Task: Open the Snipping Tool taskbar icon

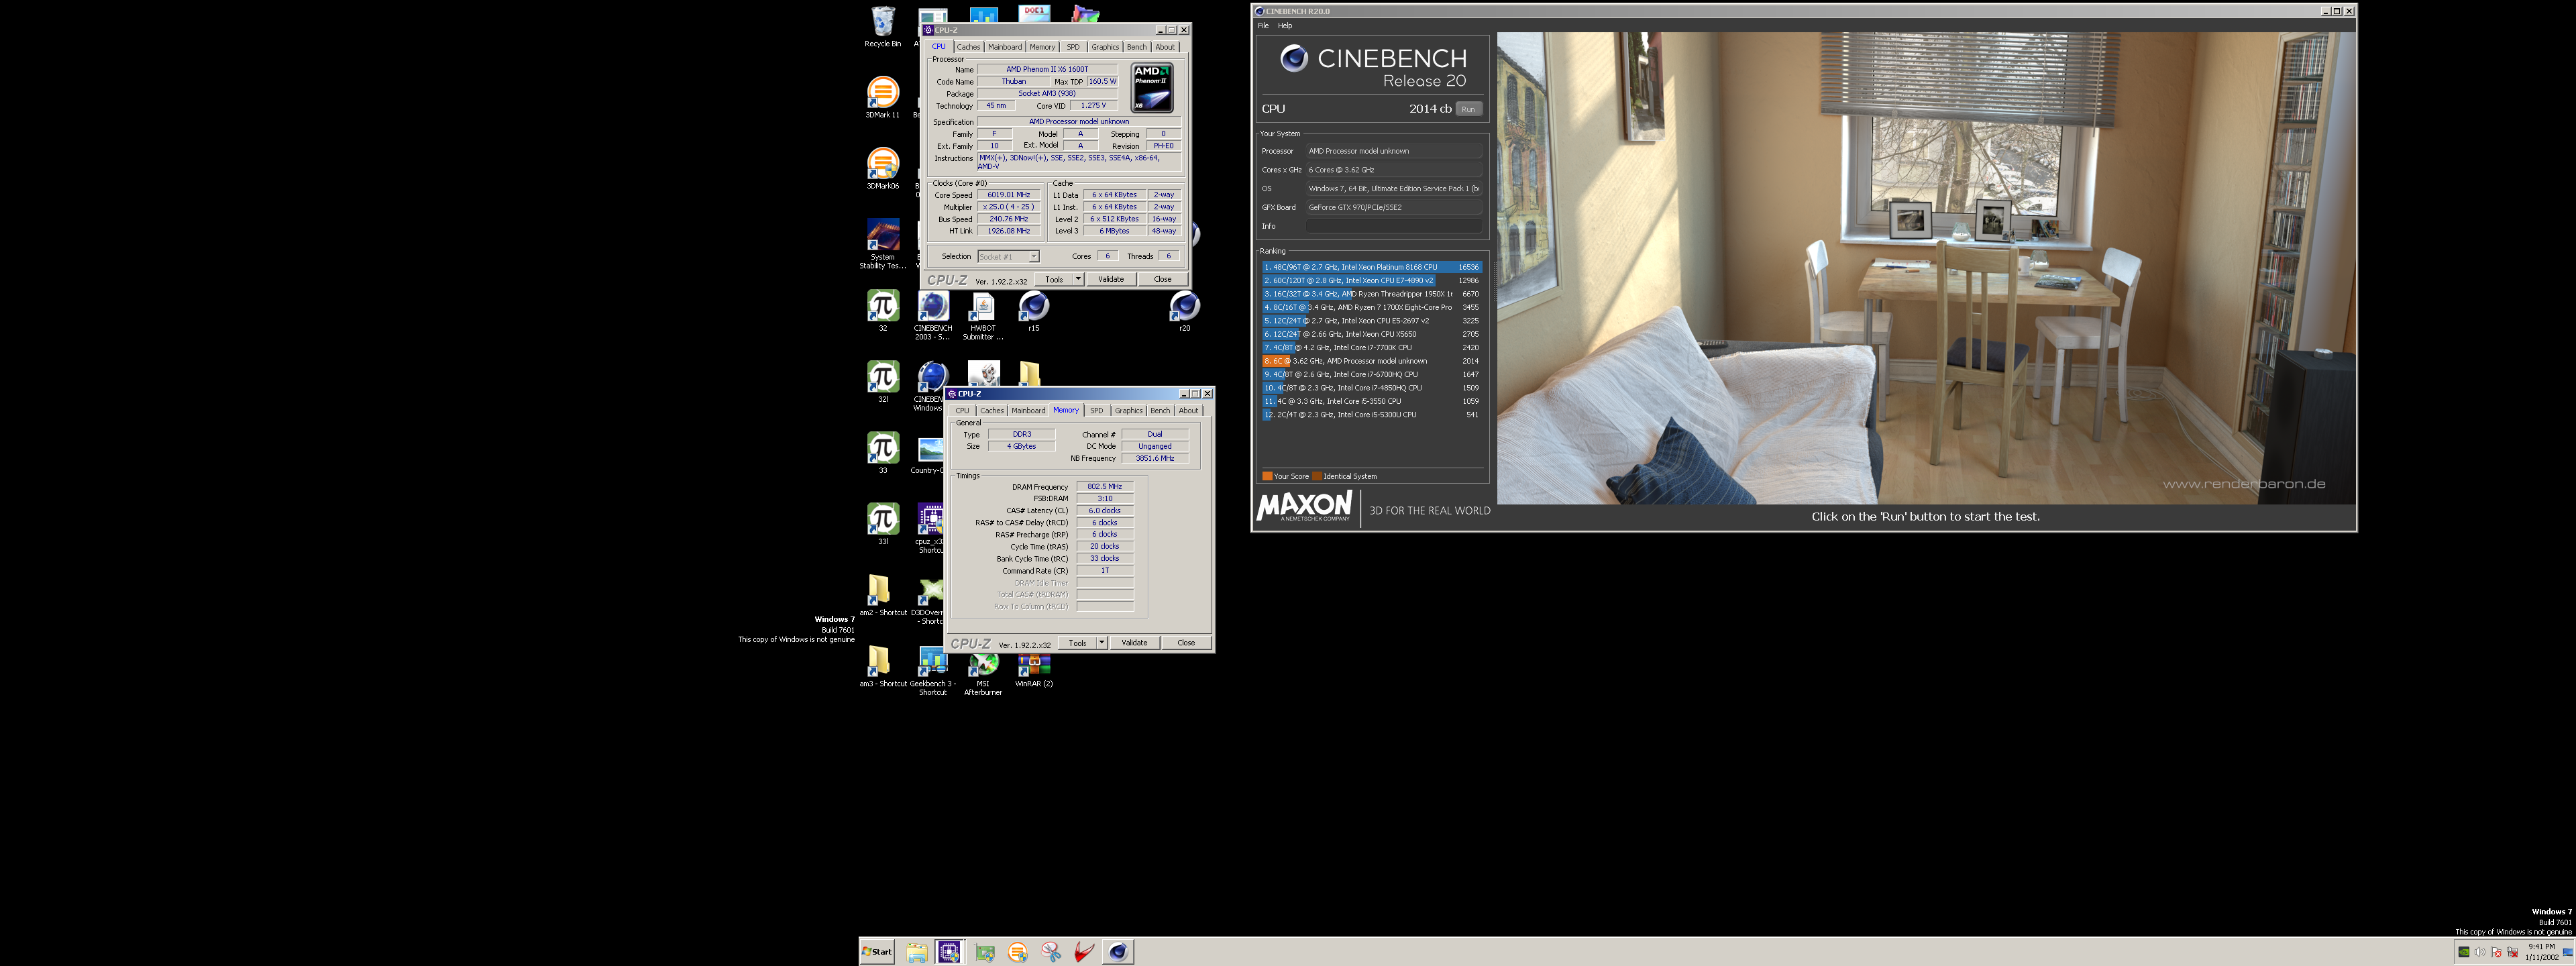Action: click(x=1050, y=952)
